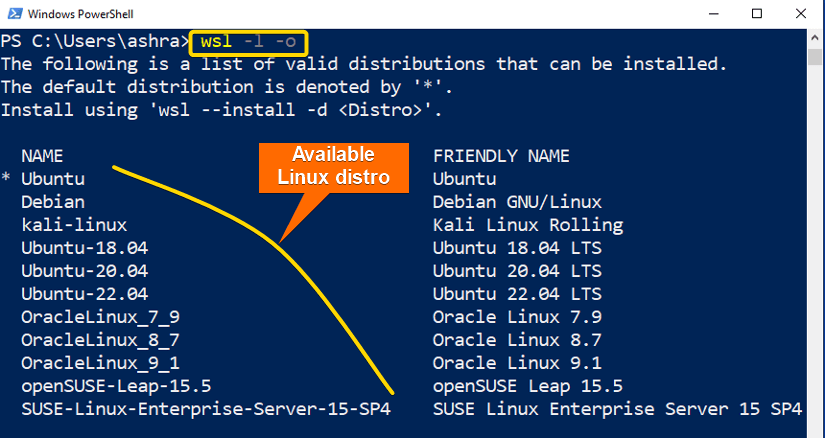Click the 'Ubuntu-22.04' entry
825x438 pixels.
[85, 294]
